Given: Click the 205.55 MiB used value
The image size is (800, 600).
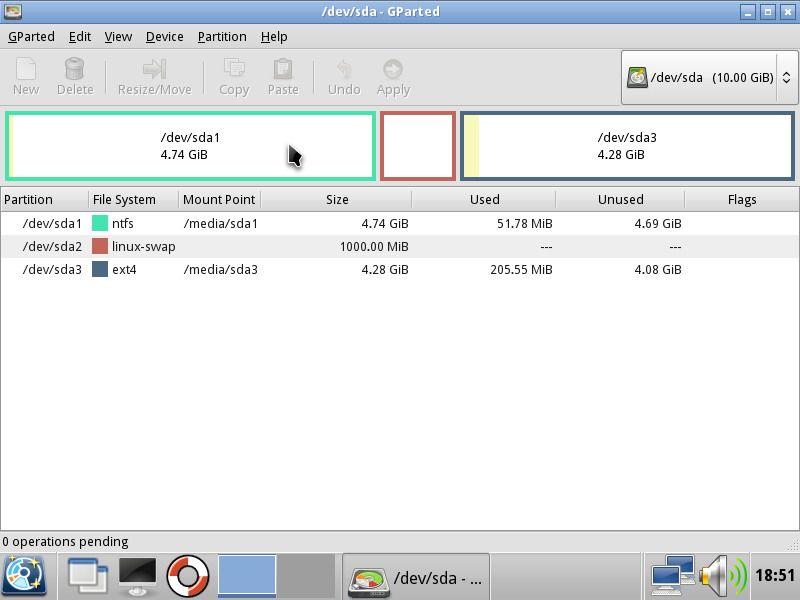Looking at the screenshot, I should tap(521, 269).
